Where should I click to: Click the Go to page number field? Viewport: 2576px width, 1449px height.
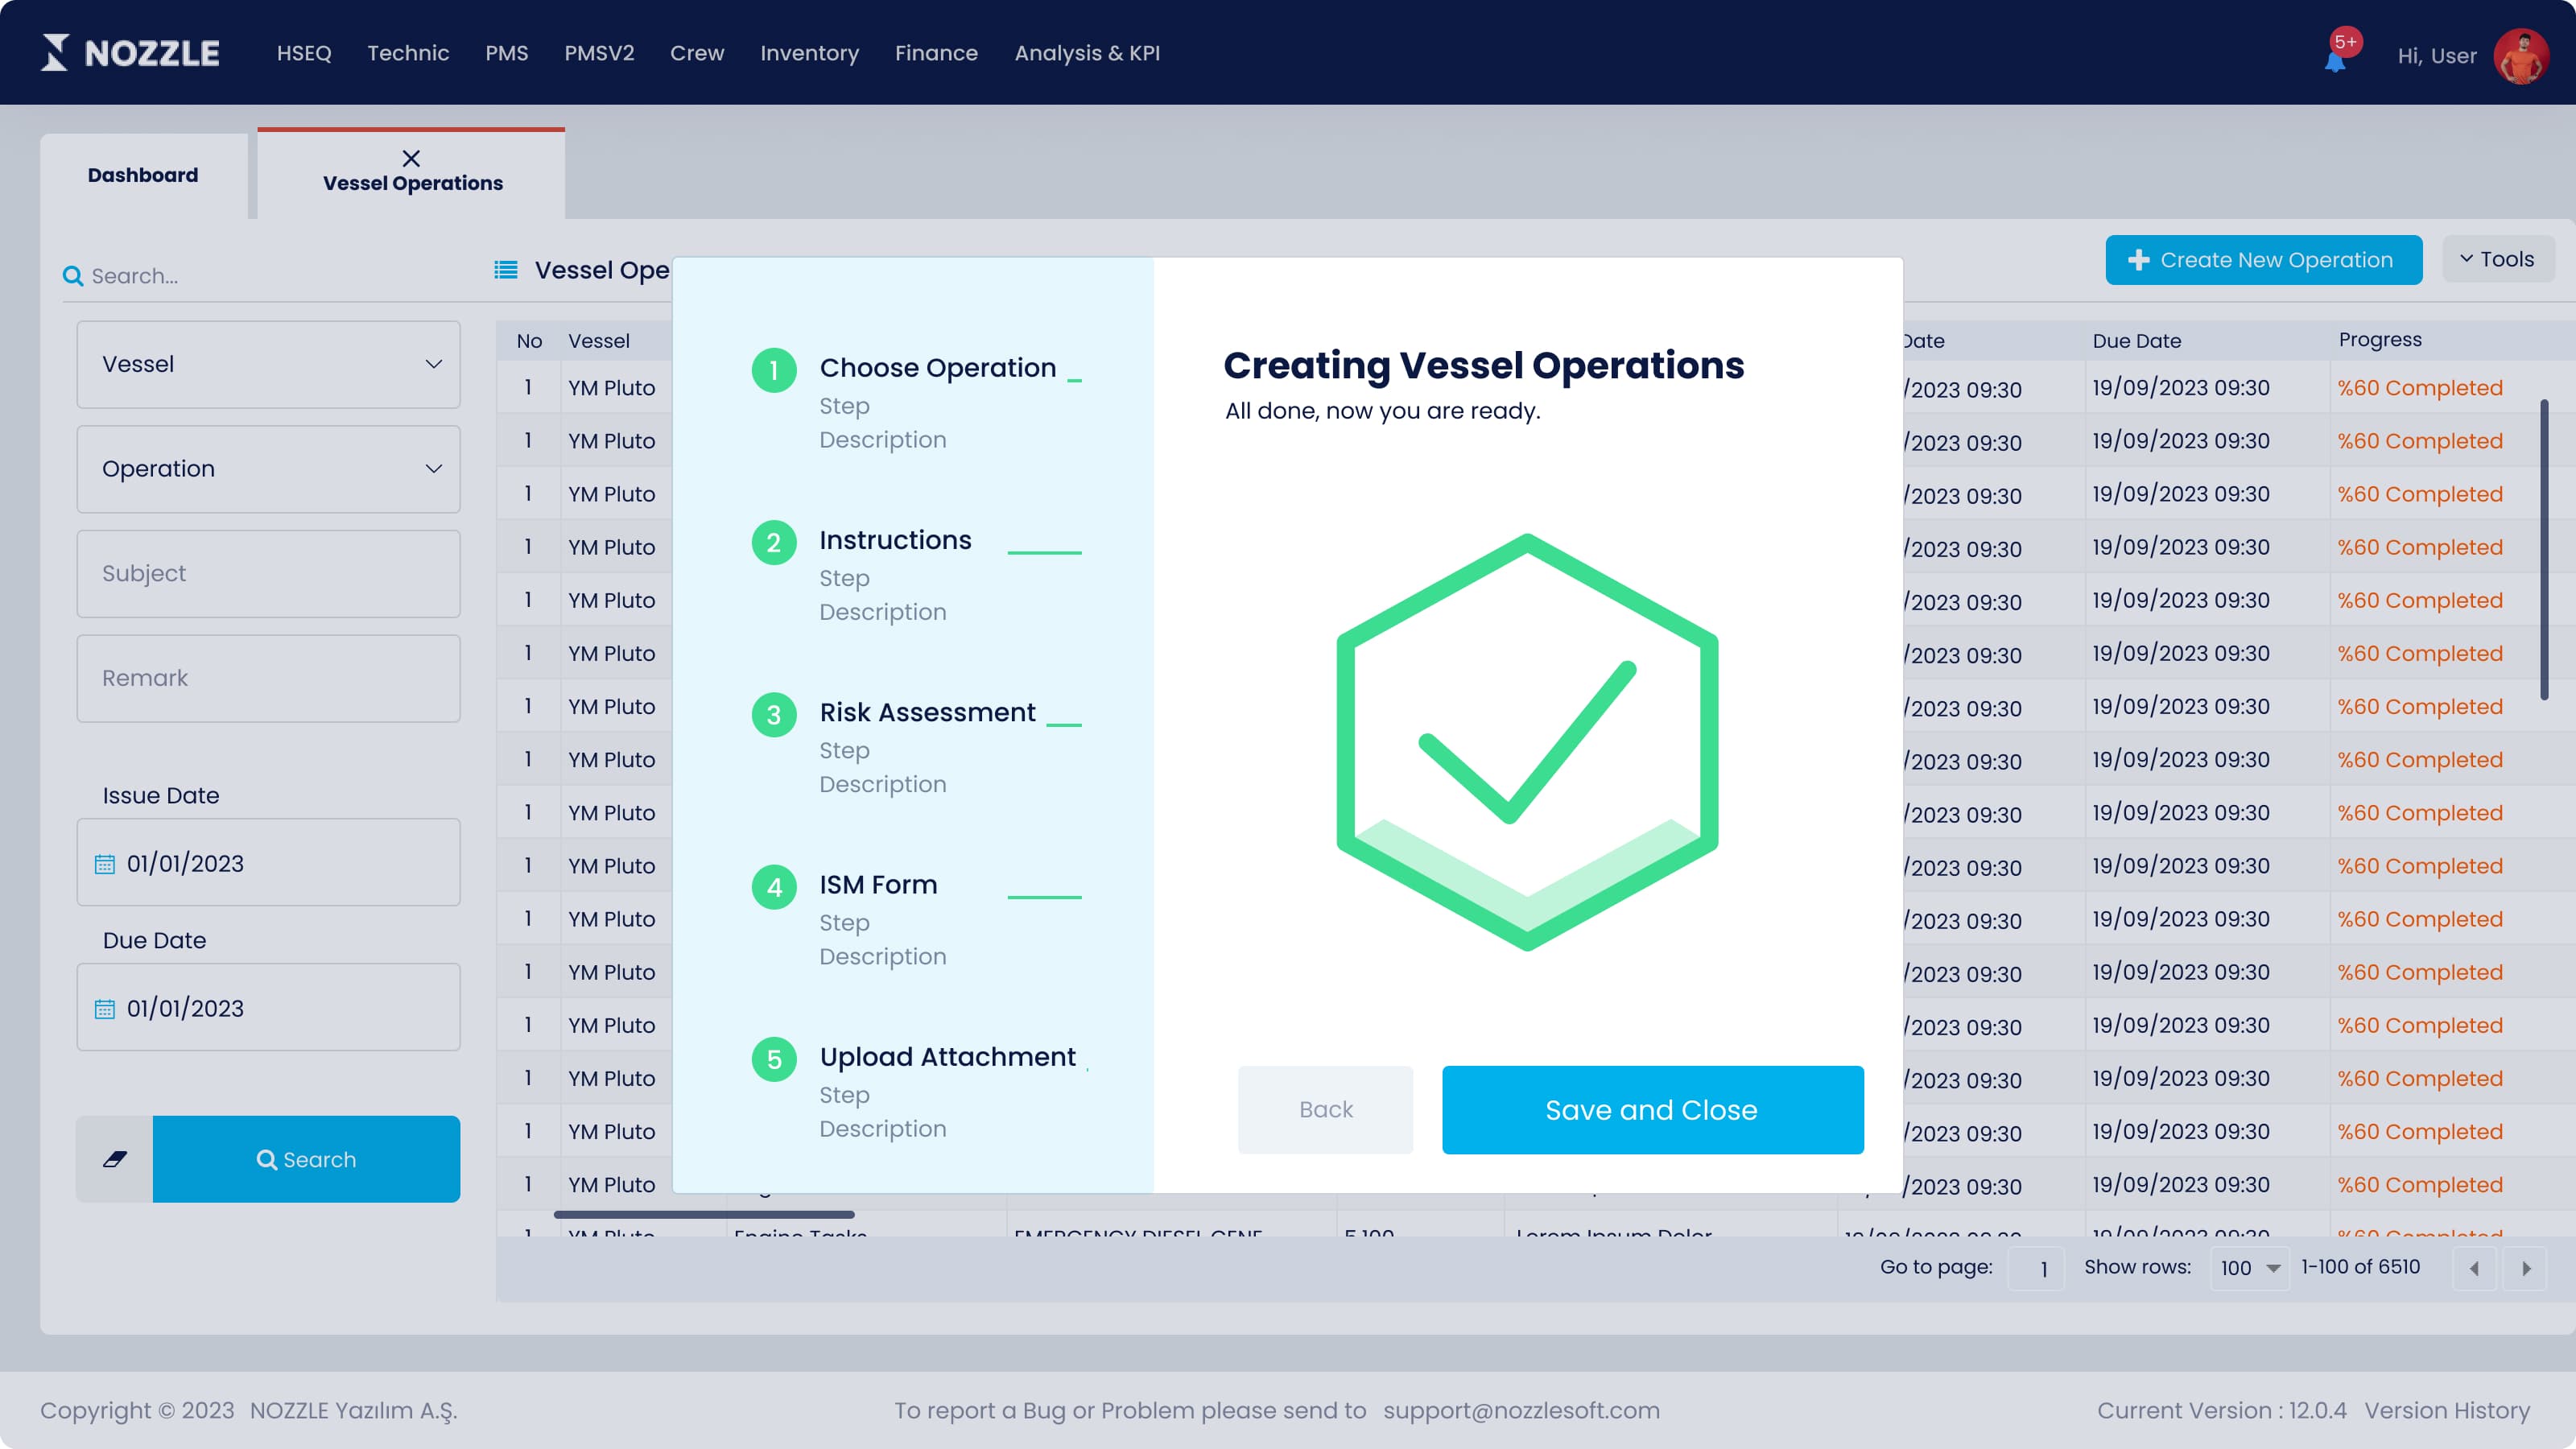tap(2036, 1268)
